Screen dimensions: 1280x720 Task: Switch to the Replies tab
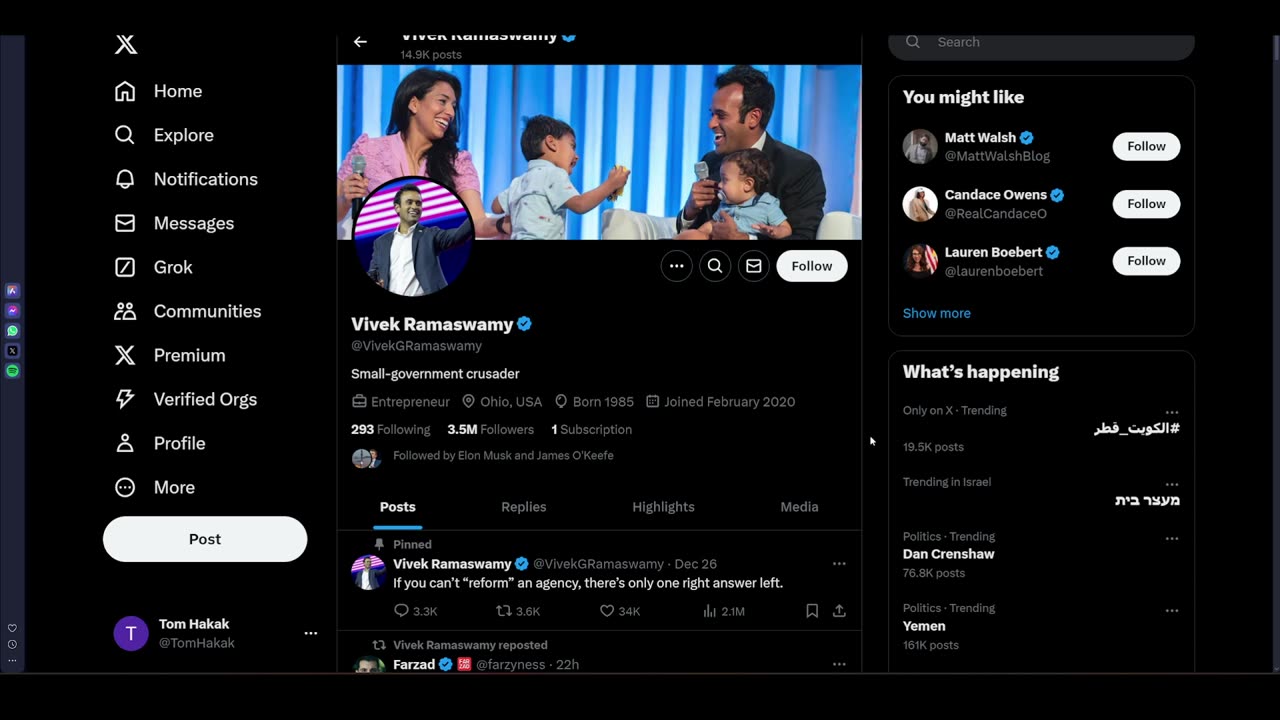tap(524, 507)
